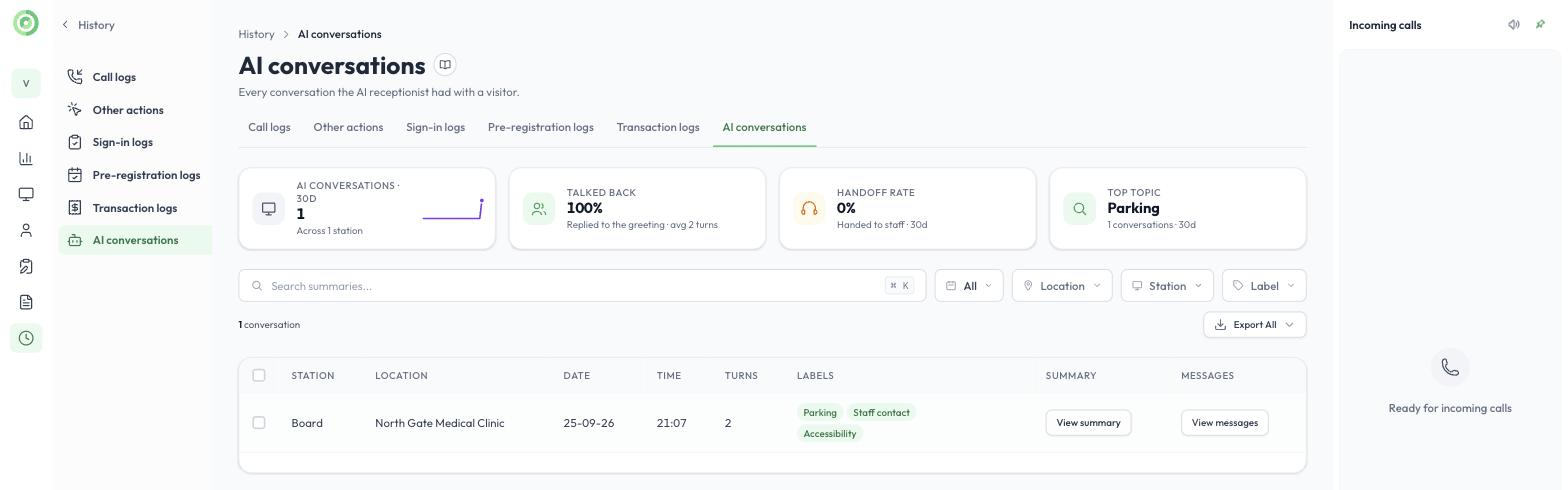Click the Search summaries input field

582,286
